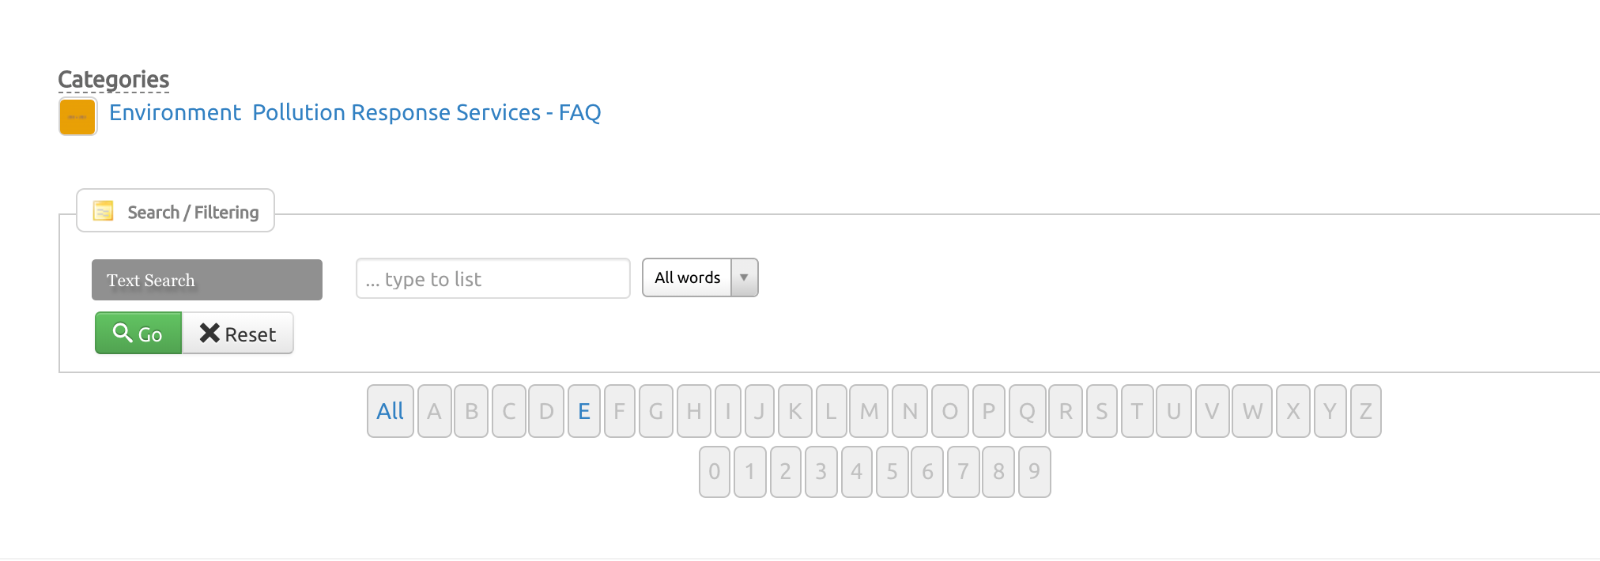
Task: Click the Reset button
Action: click(238, 333)
